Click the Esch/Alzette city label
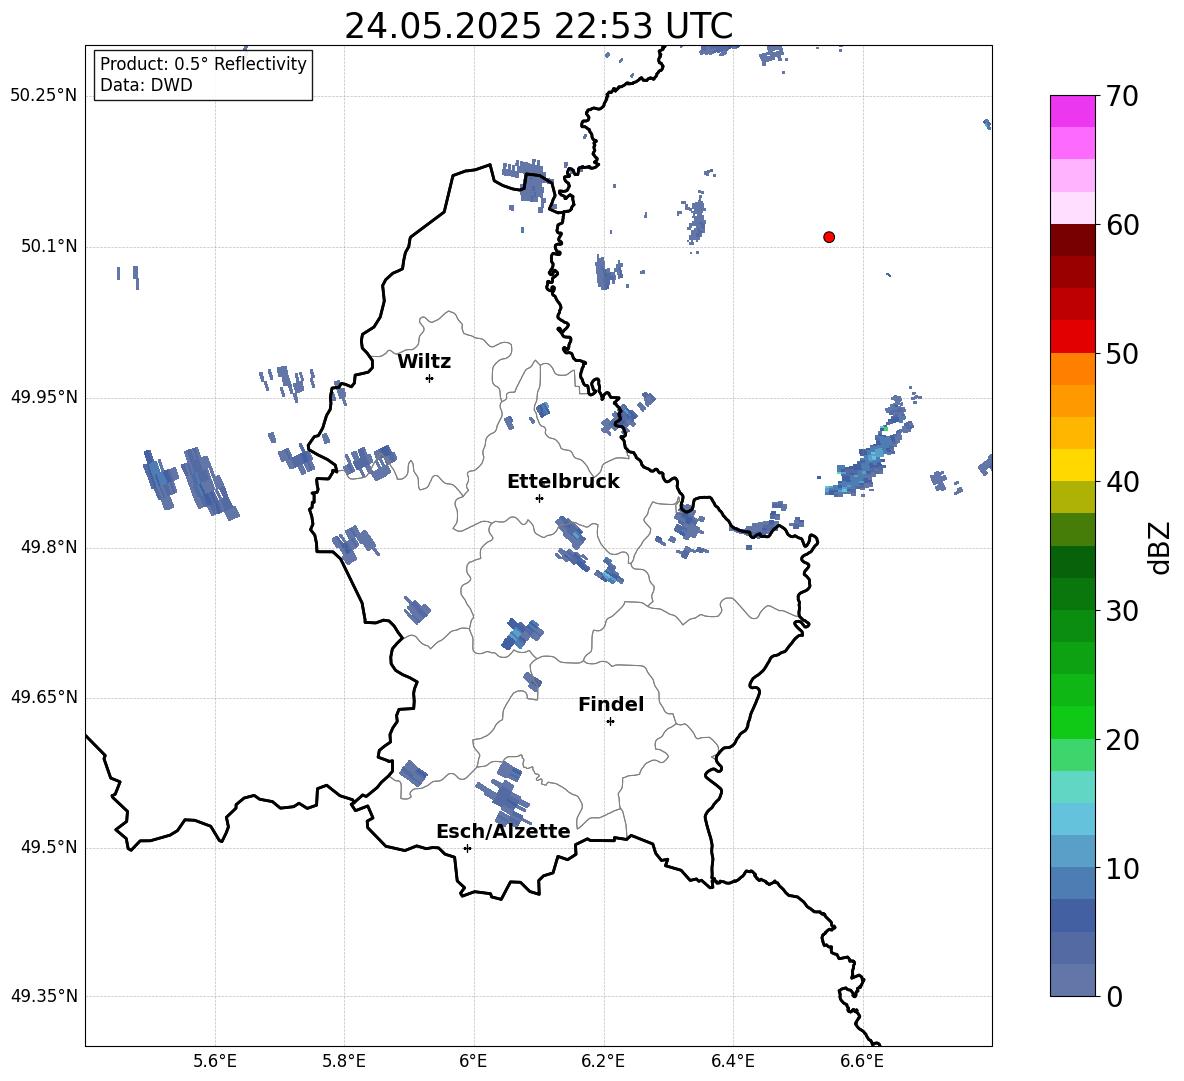Image resolution: width=1184 pixels, height=1081 pixels. (504, 831)
